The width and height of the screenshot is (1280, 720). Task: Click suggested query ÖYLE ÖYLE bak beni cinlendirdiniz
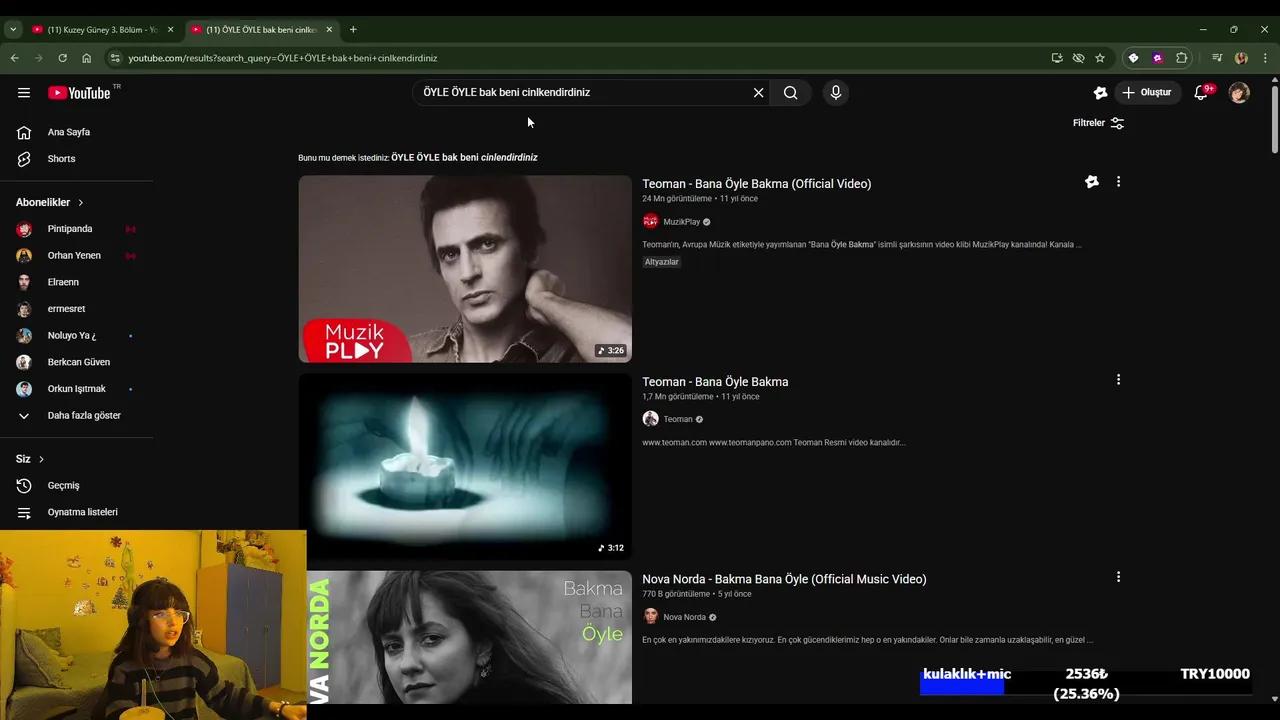464,157
